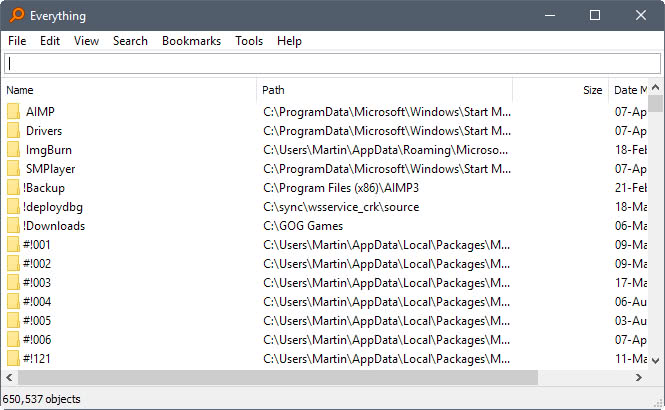Sort results by Date Modified column header
Image resolution: width=665 pixels, height=410 pixels.
point(628,90)
